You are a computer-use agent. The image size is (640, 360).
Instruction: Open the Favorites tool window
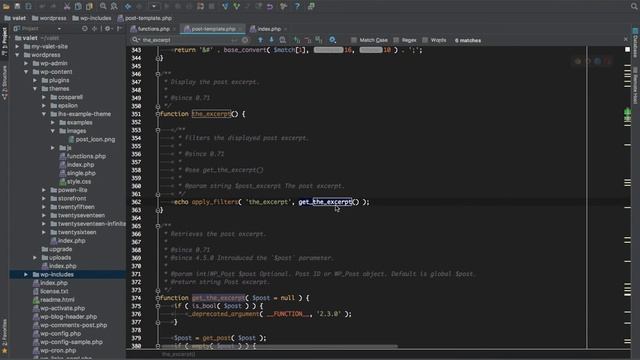(x=4, y=336)
